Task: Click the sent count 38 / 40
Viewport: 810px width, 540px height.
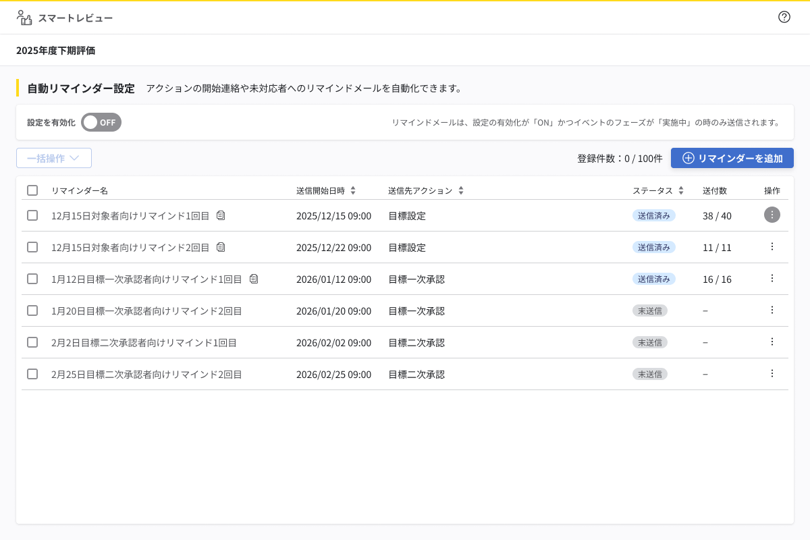Action: (717, 216)
